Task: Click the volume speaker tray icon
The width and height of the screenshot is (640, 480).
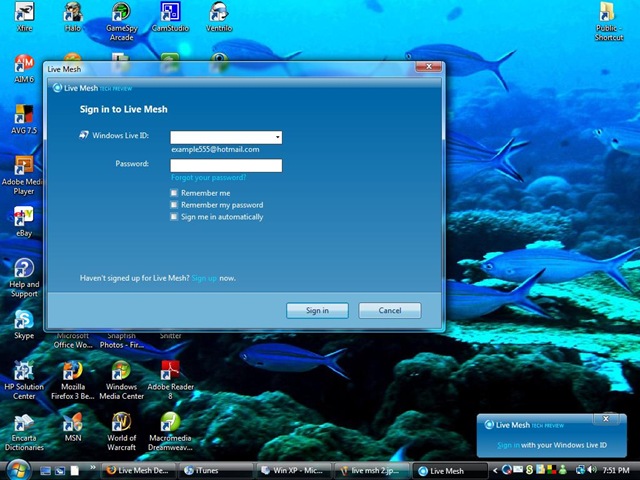Action: click(x=592, y=470)
